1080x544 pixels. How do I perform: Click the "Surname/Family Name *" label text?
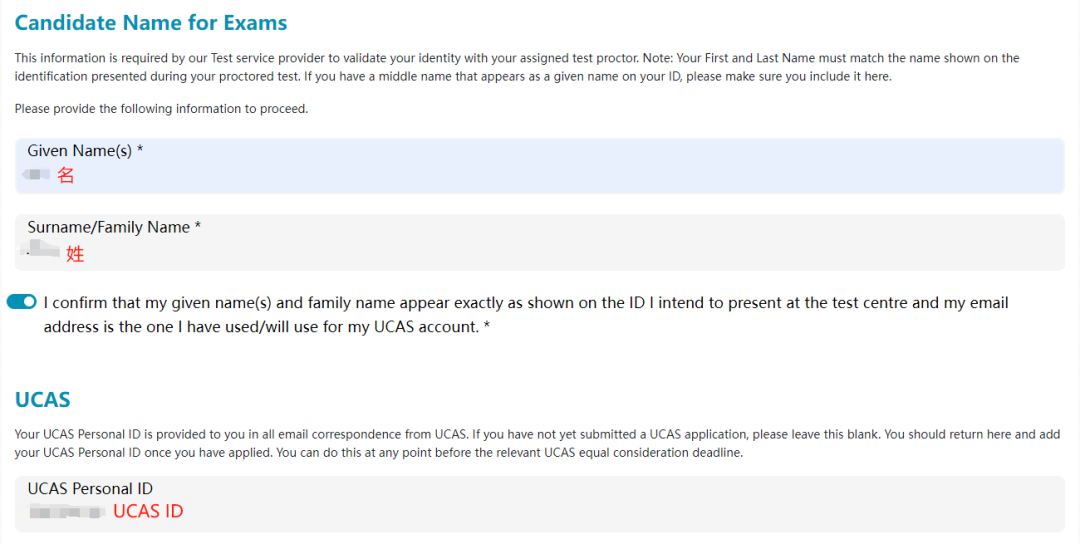pyautogui.click(x=114, y=227)
